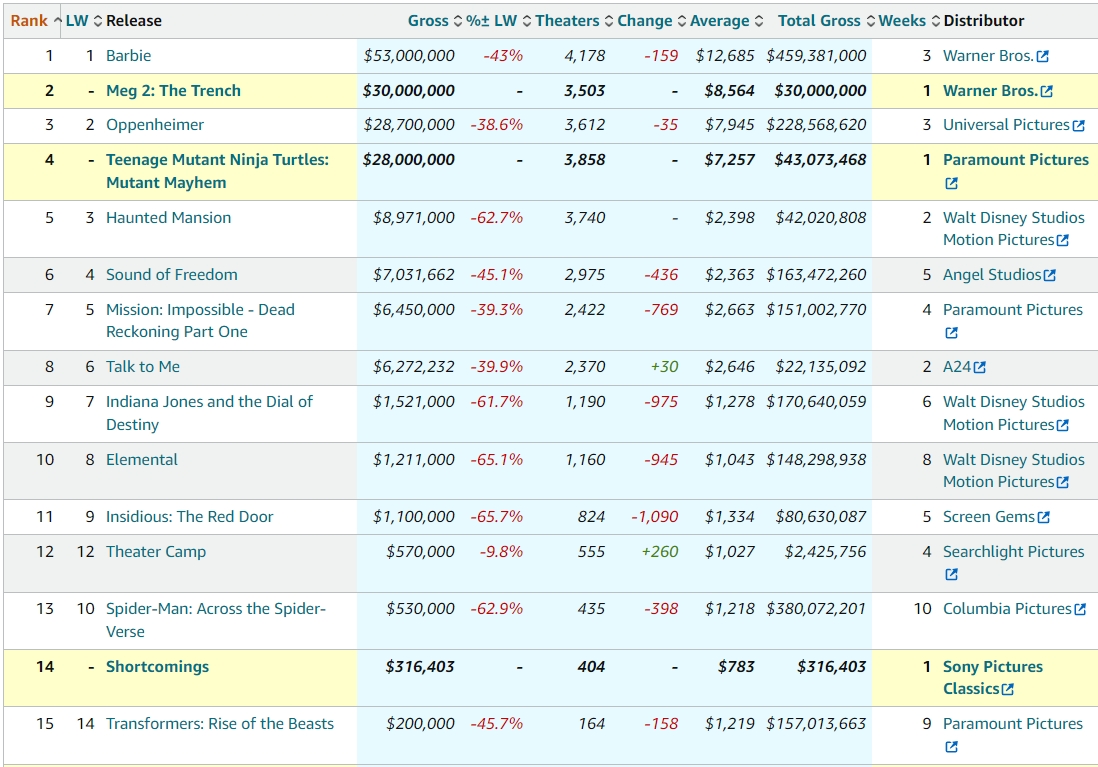The image size is (1098, 767).
Task: Open external link icon beside Screen Gems
Action: click(x=1043, y=517)
